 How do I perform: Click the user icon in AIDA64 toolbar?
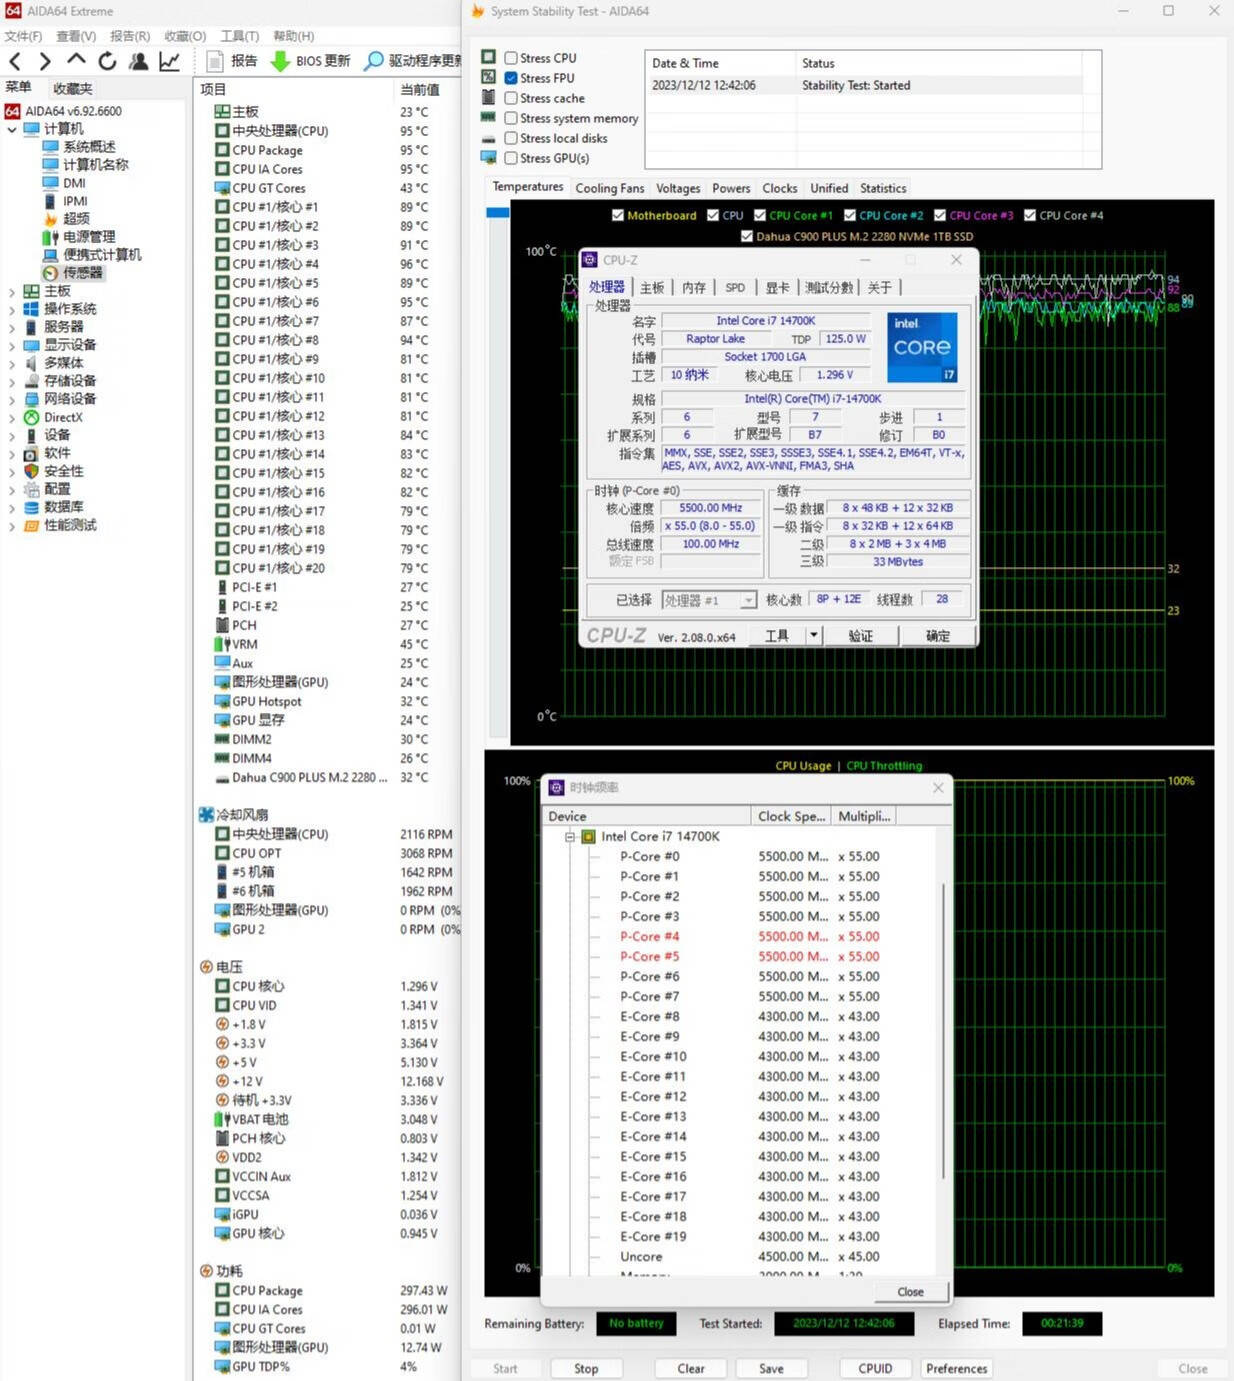click(x=138, y=61)
